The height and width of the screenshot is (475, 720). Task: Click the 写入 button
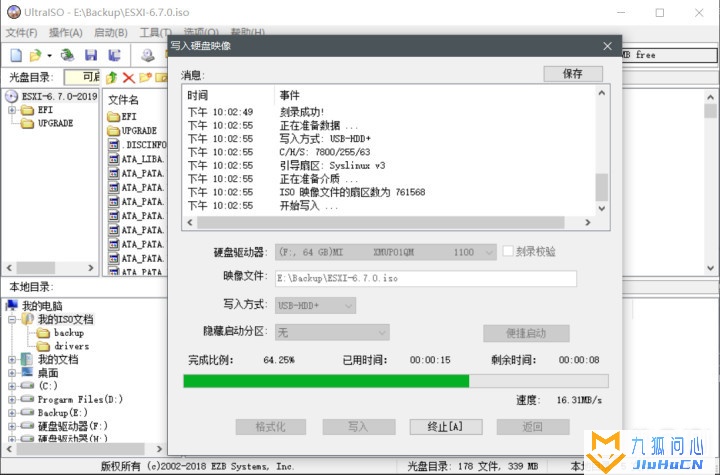(358, 427)
